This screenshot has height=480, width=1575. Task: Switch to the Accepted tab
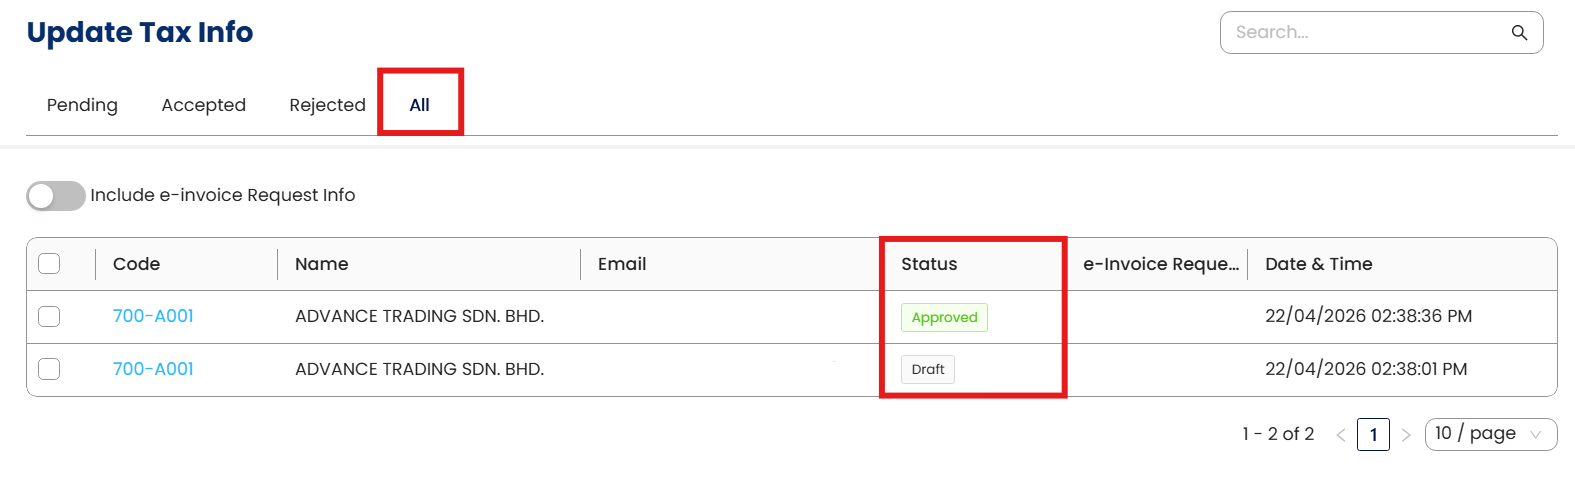(x=203, y=105)
